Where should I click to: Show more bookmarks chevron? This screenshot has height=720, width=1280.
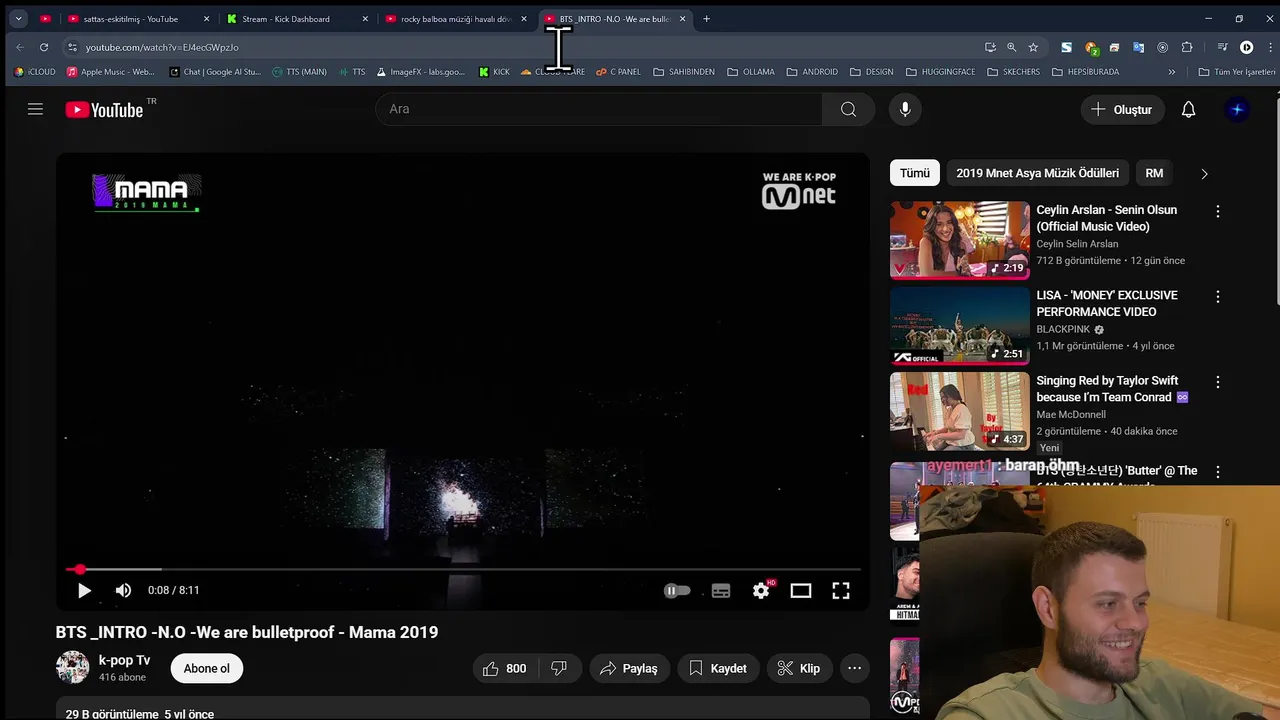[x=1172, y=72]
